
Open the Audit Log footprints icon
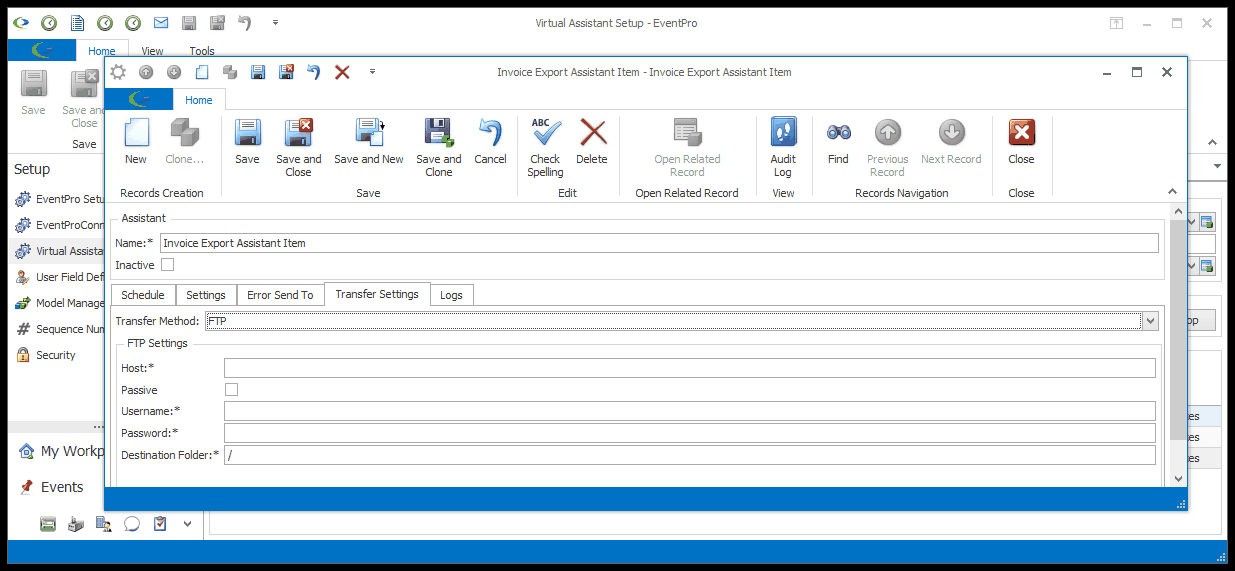[783, 133]
